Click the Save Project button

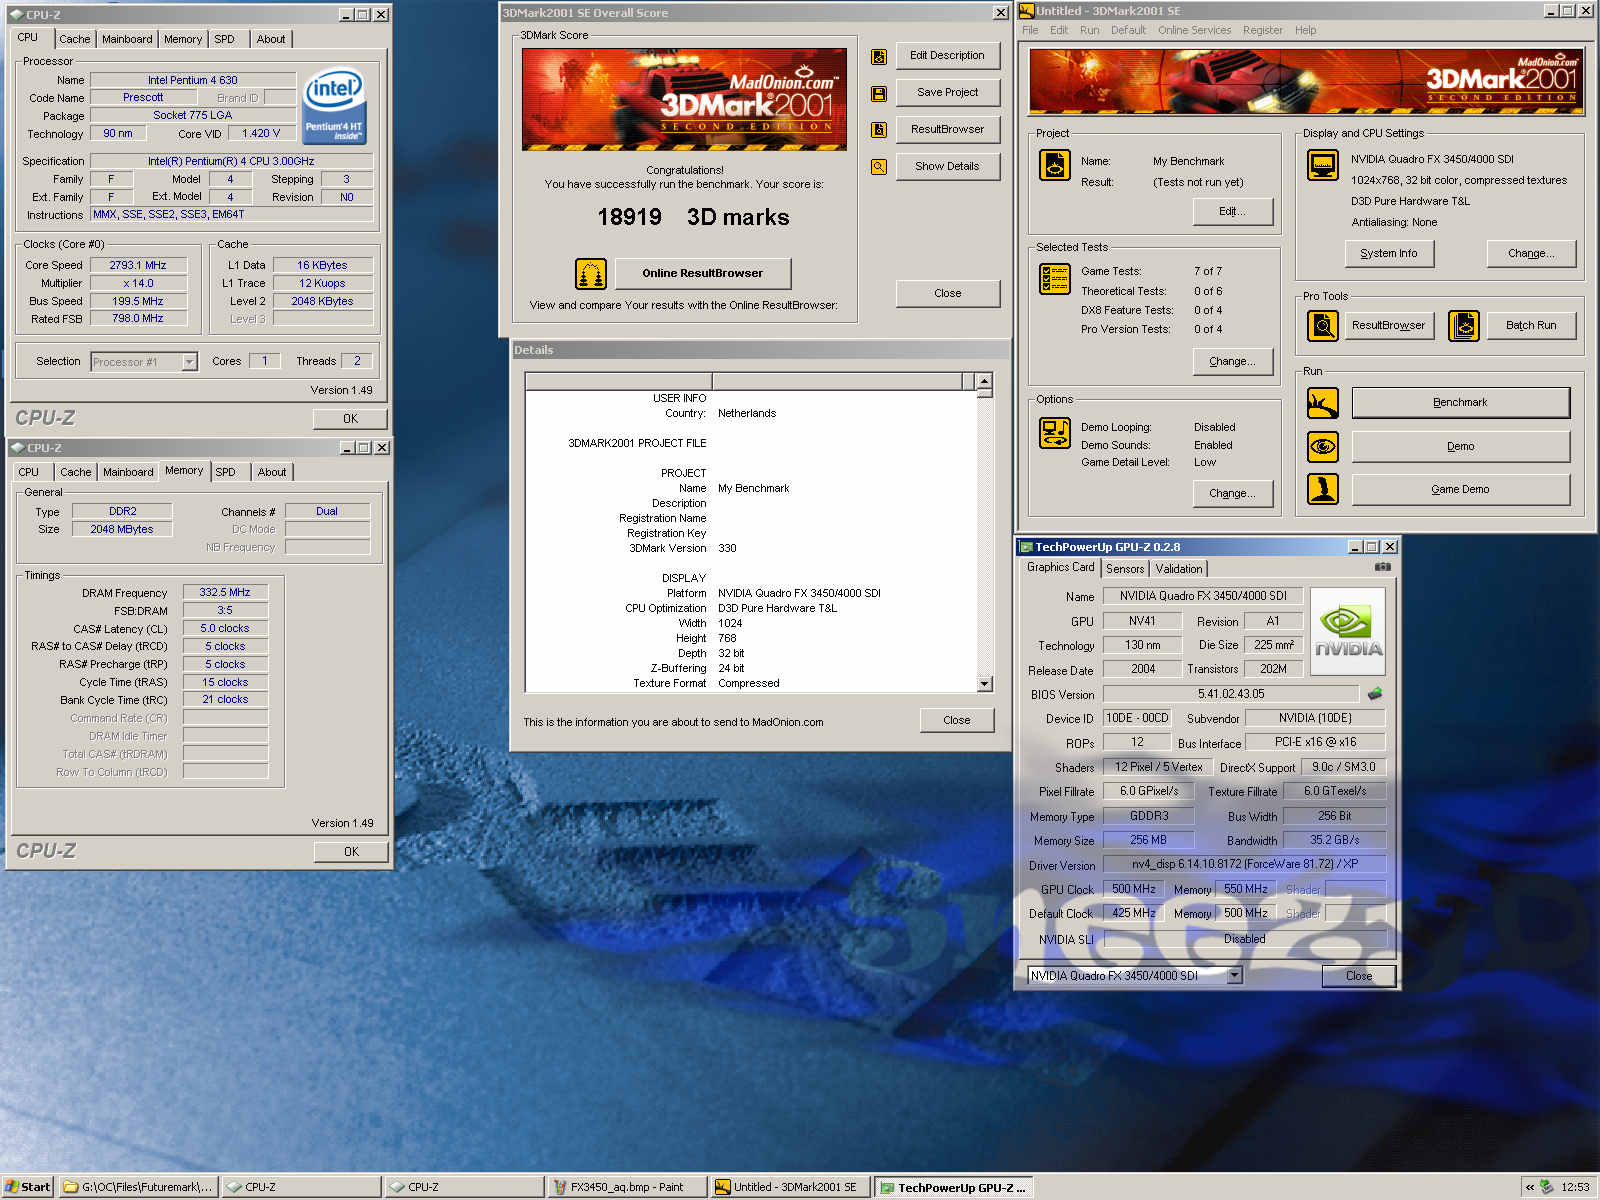tap(947, 92)
